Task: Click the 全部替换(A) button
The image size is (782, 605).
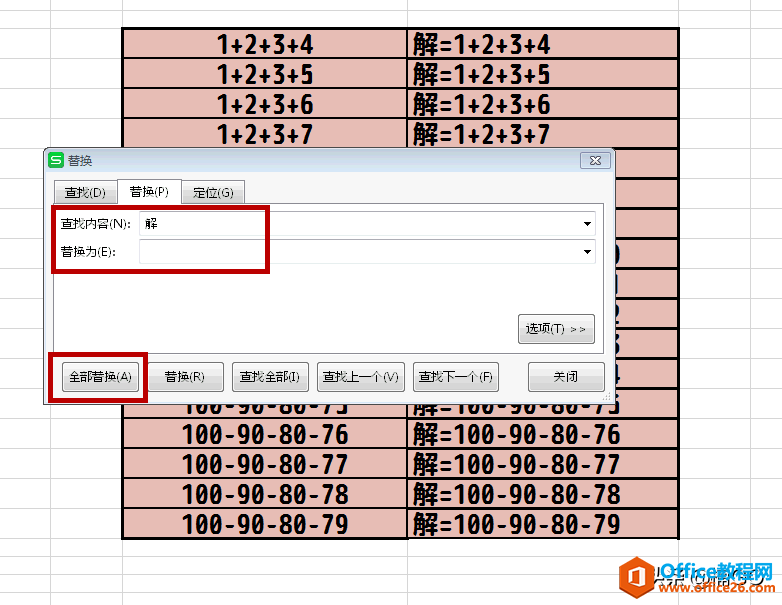Action: (100, 377)
